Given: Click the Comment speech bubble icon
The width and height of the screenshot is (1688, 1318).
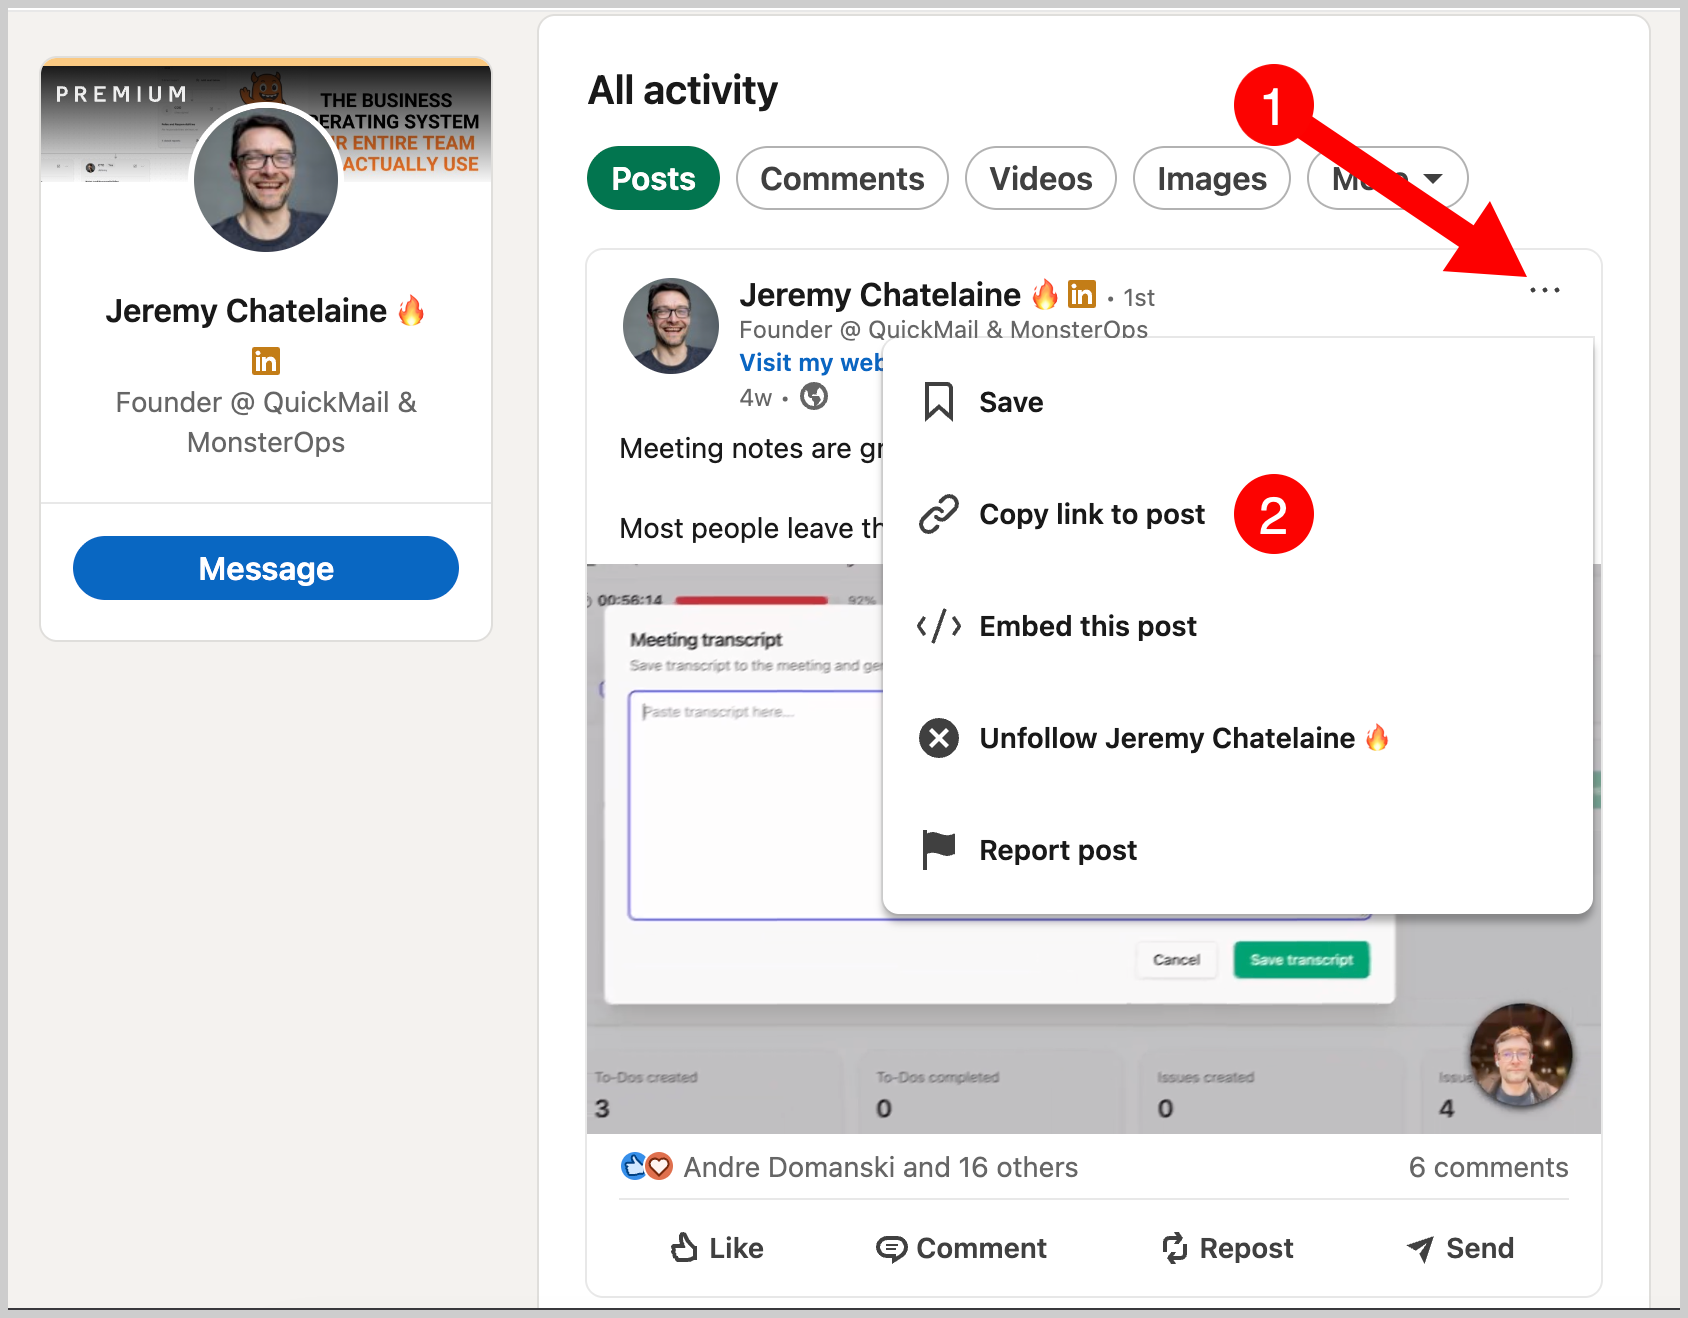Looking at the screenshot, I should click(891, 1248).
